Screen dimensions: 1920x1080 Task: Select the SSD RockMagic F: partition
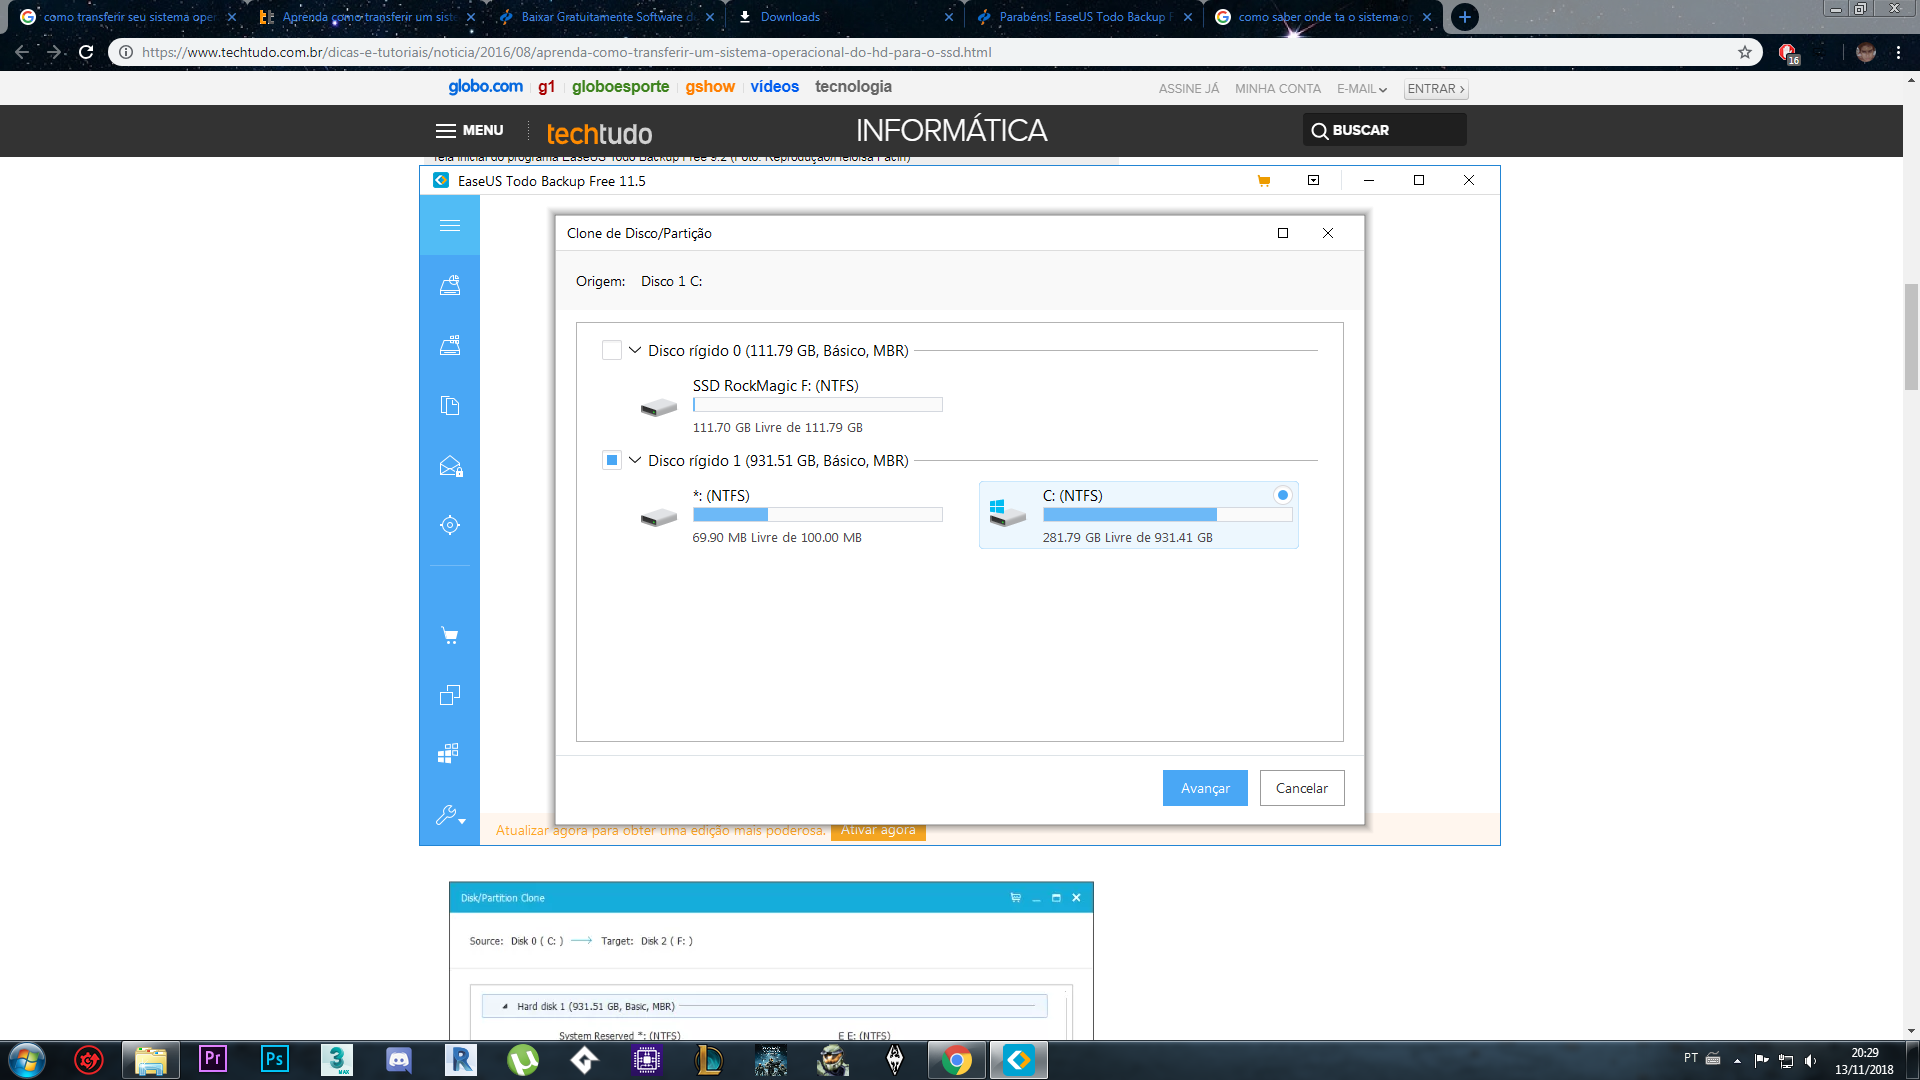[x=791, y=405]
